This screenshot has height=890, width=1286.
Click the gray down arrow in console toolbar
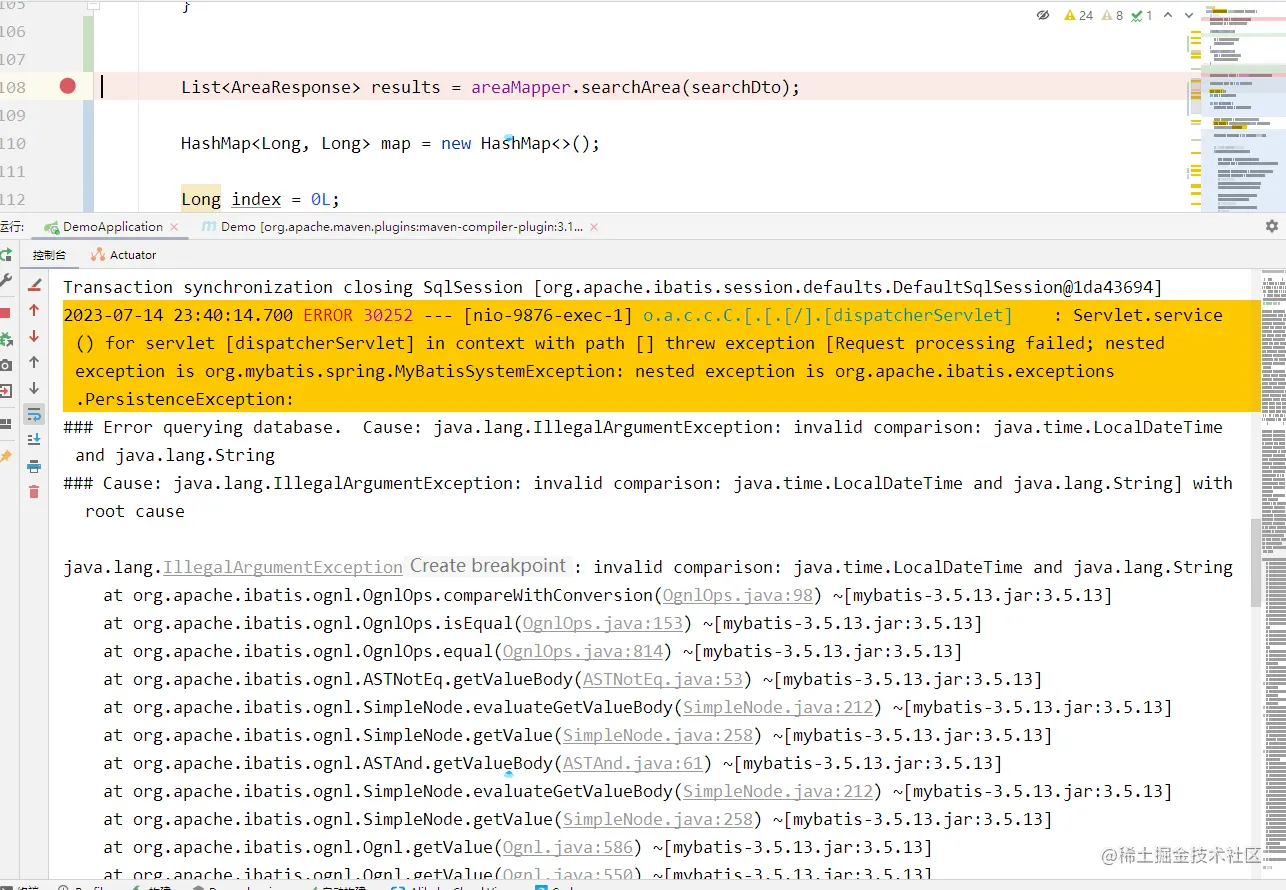coord(34,389)
